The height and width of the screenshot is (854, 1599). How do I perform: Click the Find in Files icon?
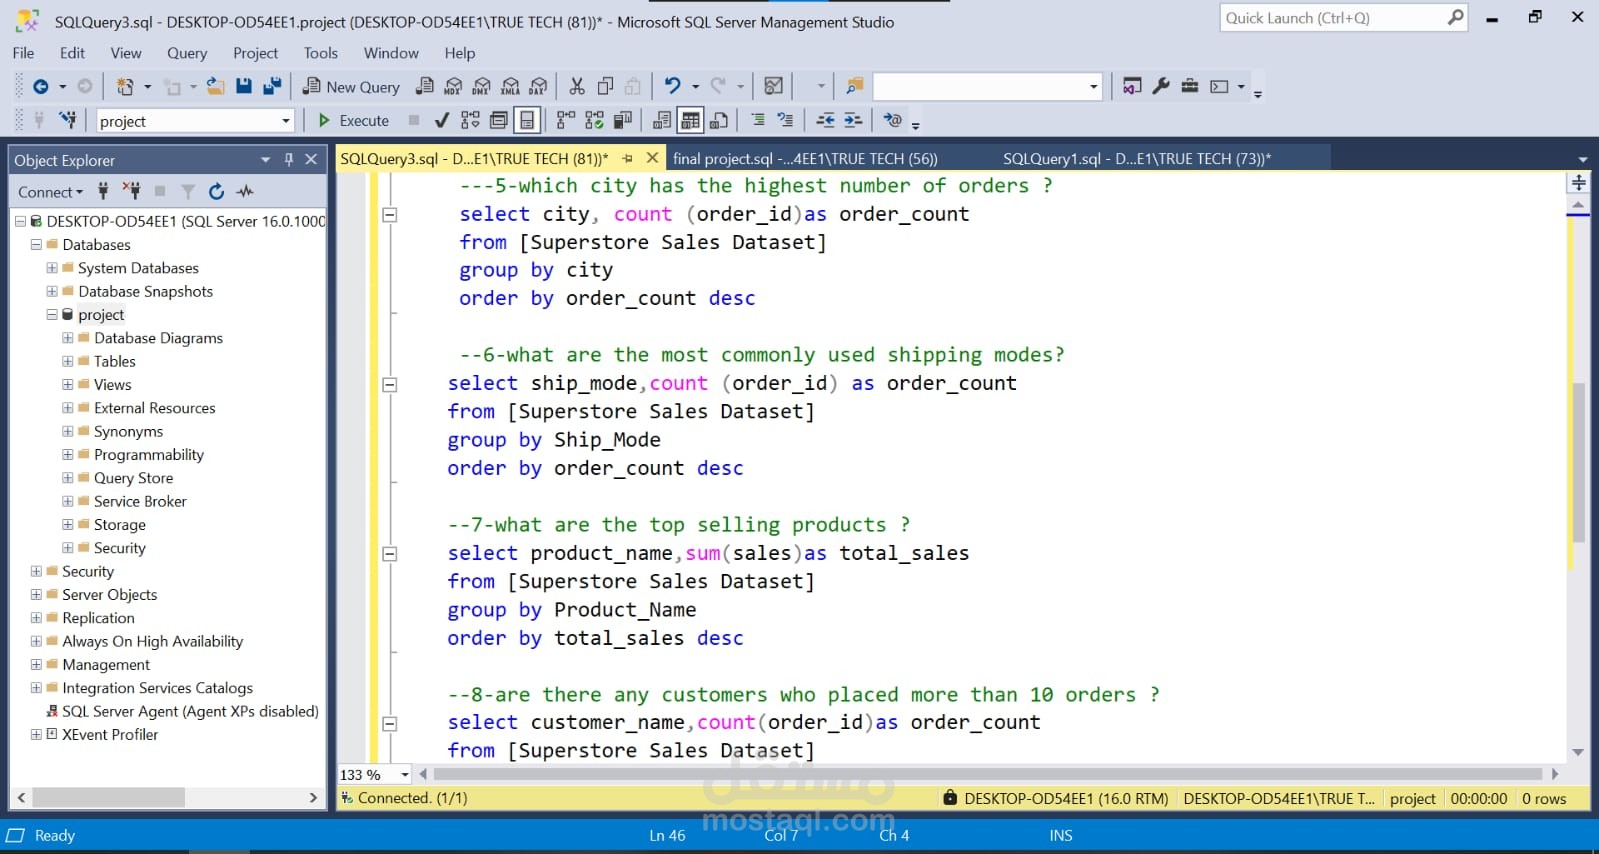click(x=854, y=87)
